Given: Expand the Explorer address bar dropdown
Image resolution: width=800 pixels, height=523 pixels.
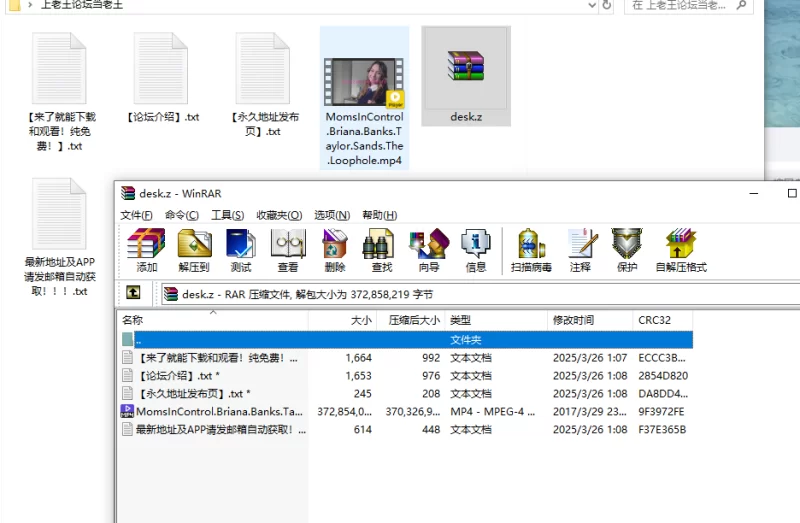Looking at the screenshot, I should (592, 5).
